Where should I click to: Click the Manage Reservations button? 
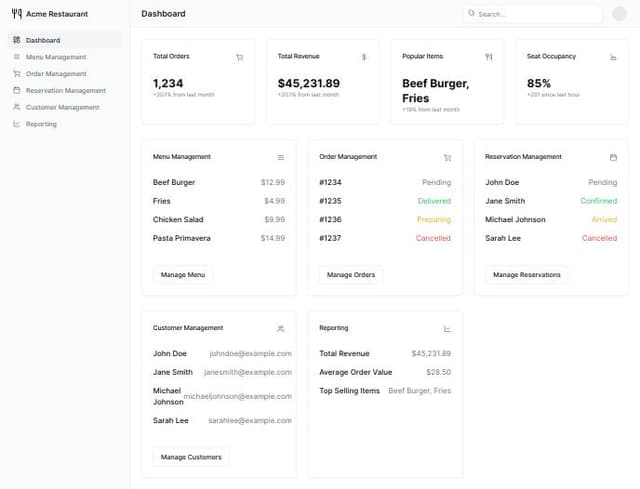(527, 275)
